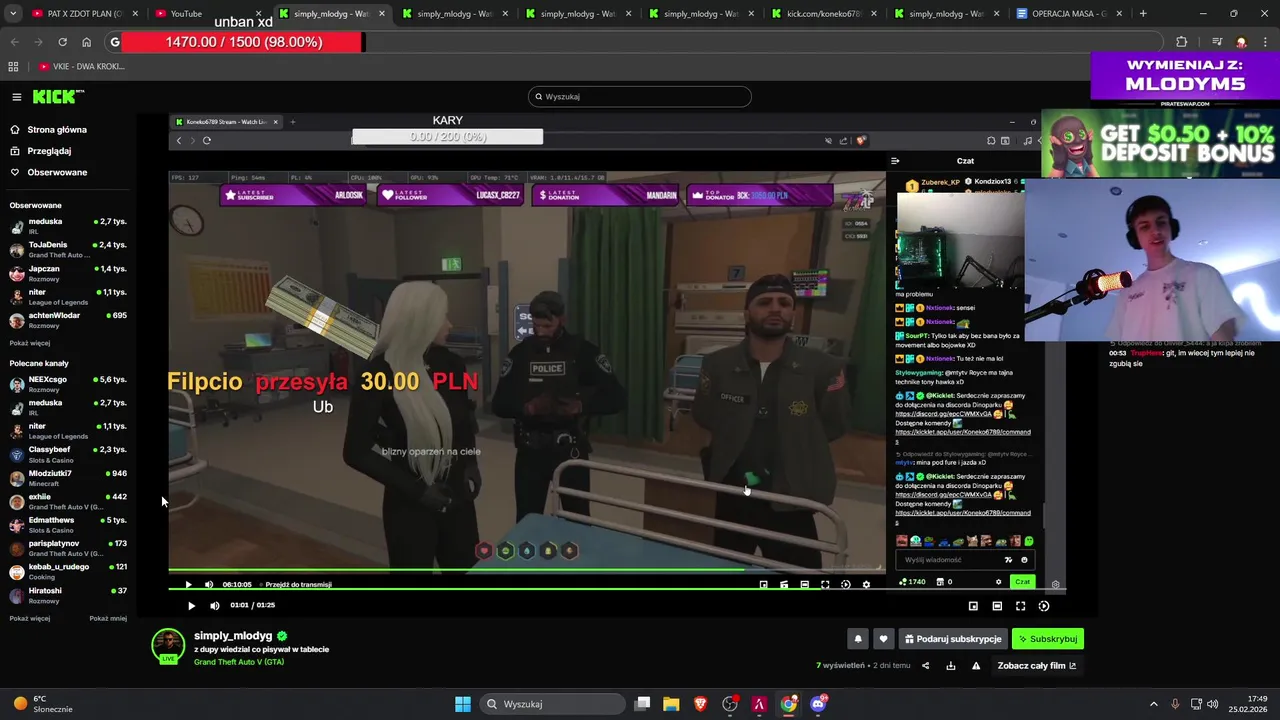Follow channel with heart button
The image size is (1280, 720).
pos(883,639)
